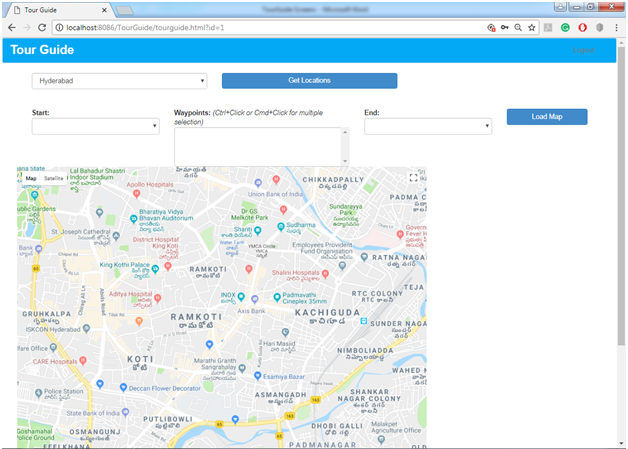Click the browser forward arrow
The image size is (628, 449).
point(27,28)
